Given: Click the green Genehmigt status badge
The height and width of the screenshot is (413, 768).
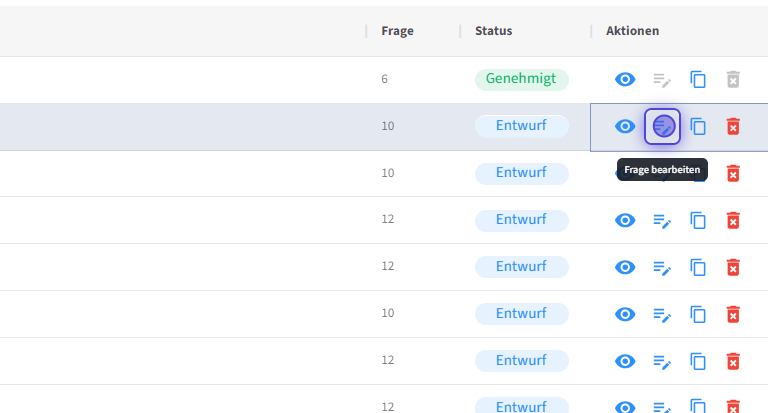Looking at the screenshot, I should [521, 79].
